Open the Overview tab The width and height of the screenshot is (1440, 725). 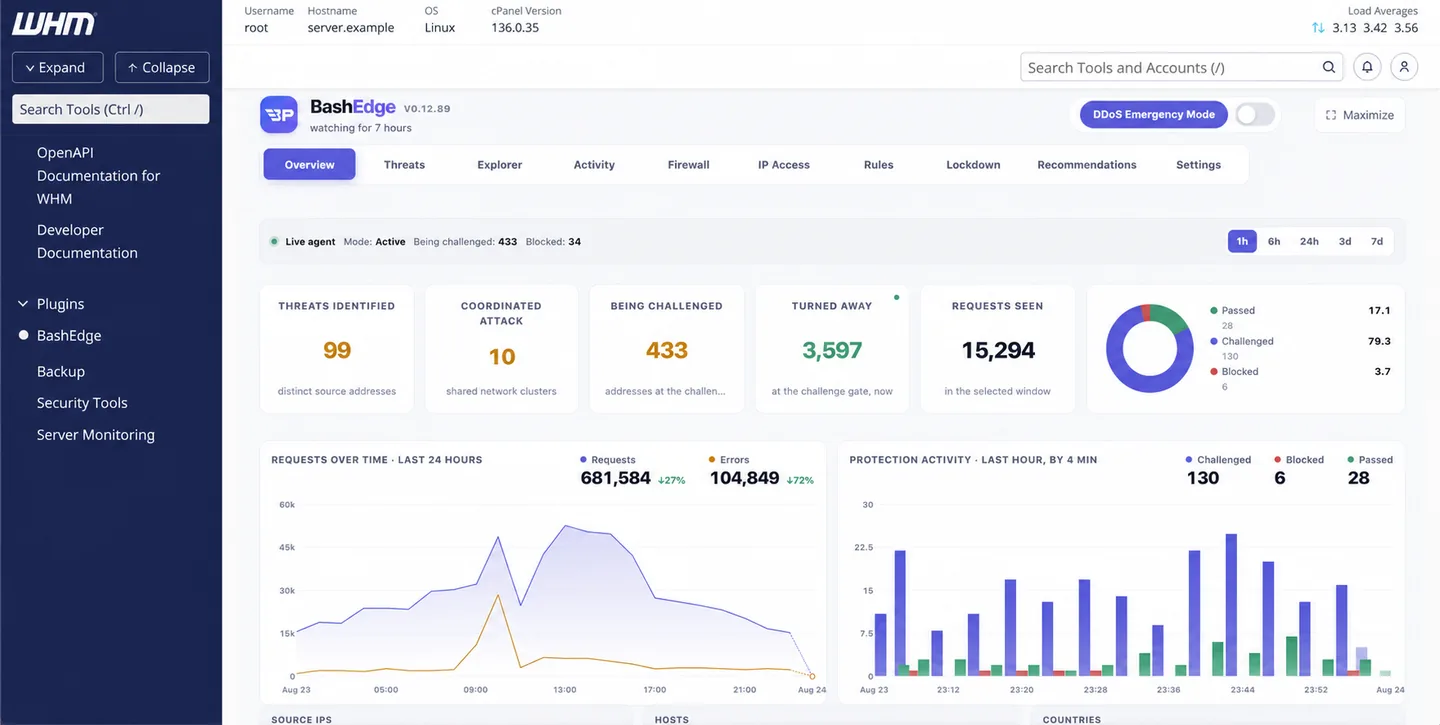[x=309, y=164]
